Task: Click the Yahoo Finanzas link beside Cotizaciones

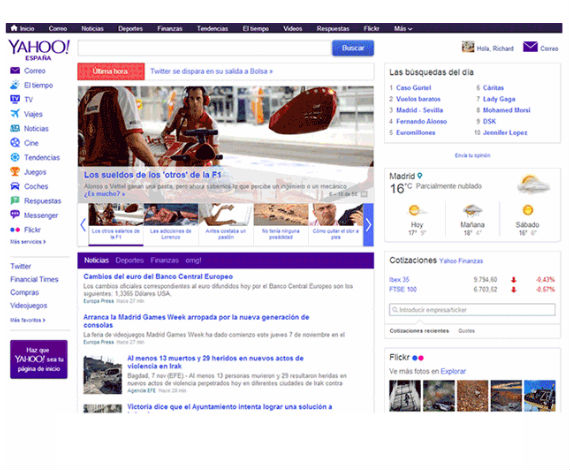Action: tap(461, 261)
